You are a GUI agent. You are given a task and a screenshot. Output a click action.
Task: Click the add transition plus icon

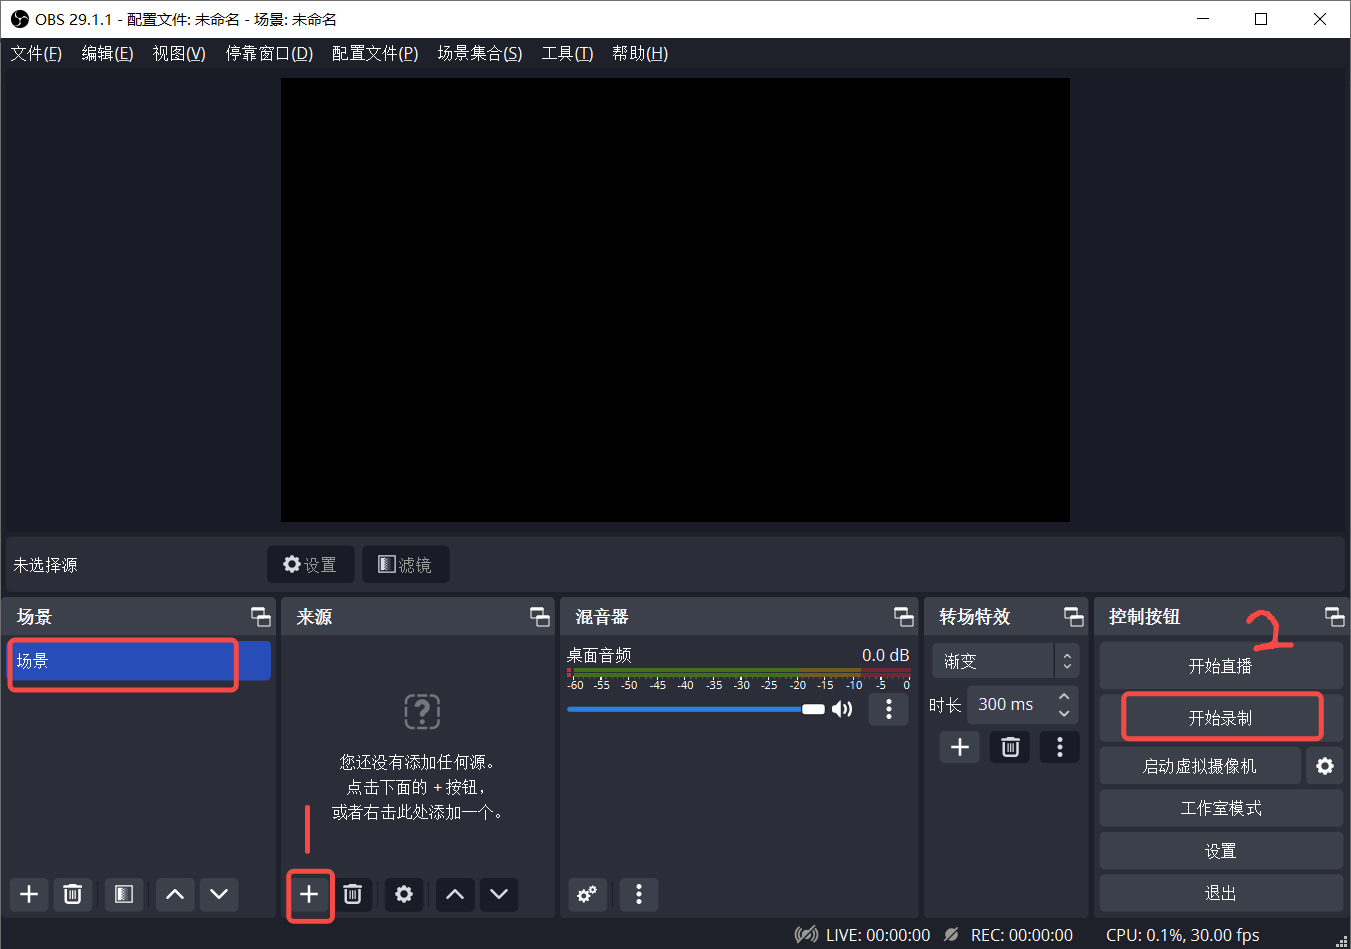click(959, 746)
